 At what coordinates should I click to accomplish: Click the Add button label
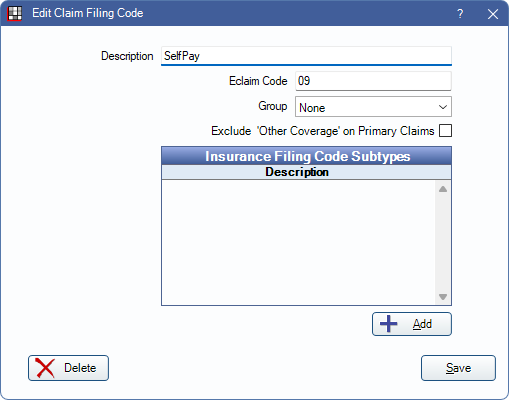coord(422,324)
